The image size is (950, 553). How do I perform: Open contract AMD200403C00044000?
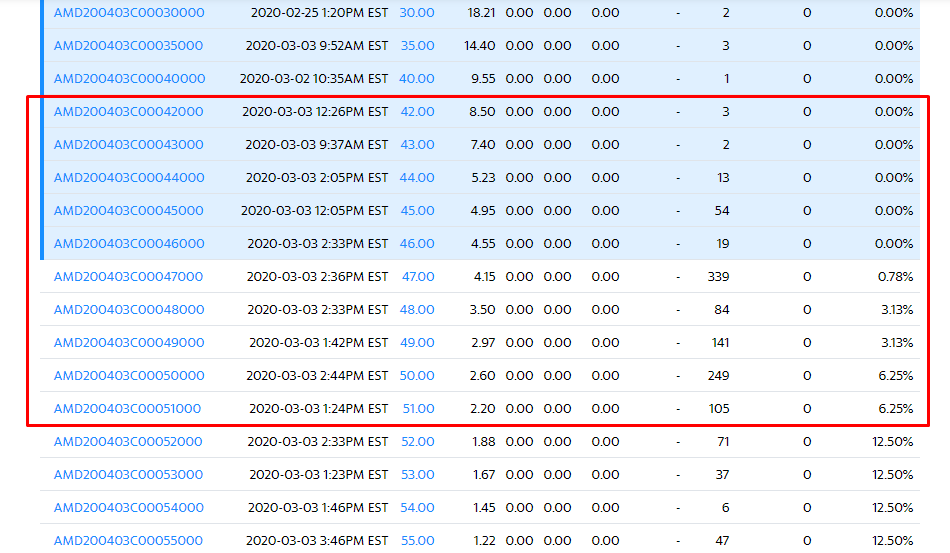pyautogui.click(x=129, y=177)
